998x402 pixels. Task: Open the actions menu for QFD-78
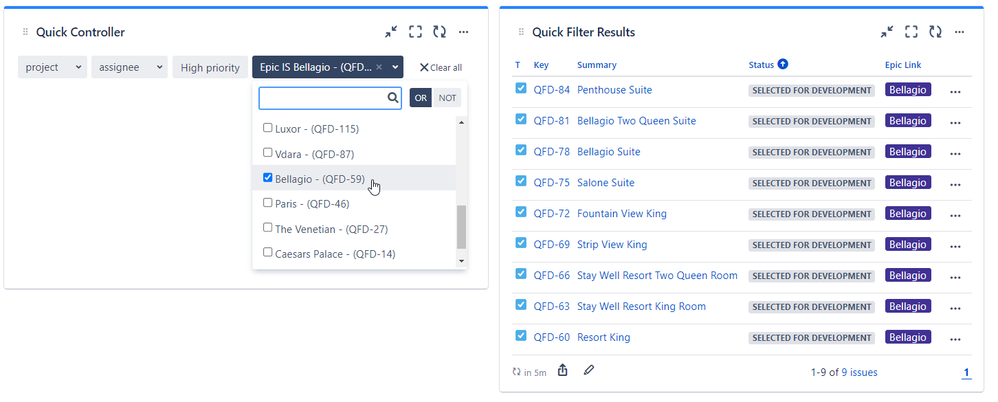coord(955,153)
